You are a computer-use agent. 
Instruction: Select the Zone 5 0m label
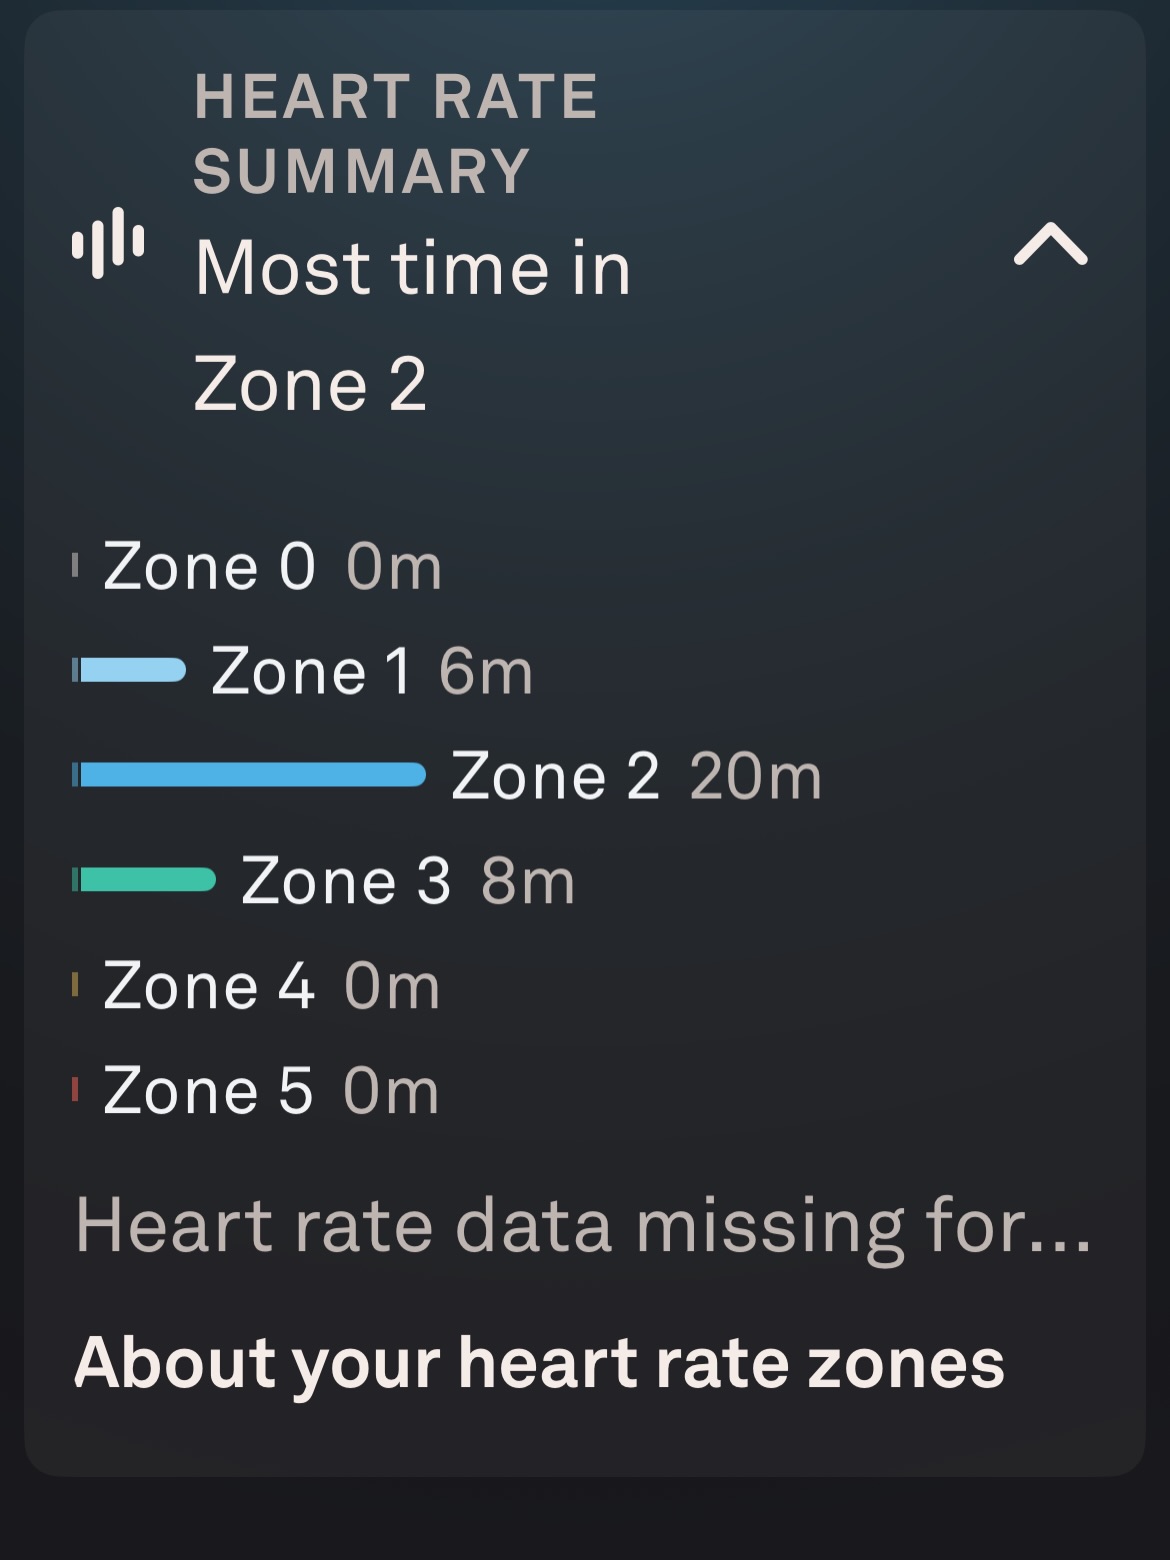click(x=272, y=1090)
